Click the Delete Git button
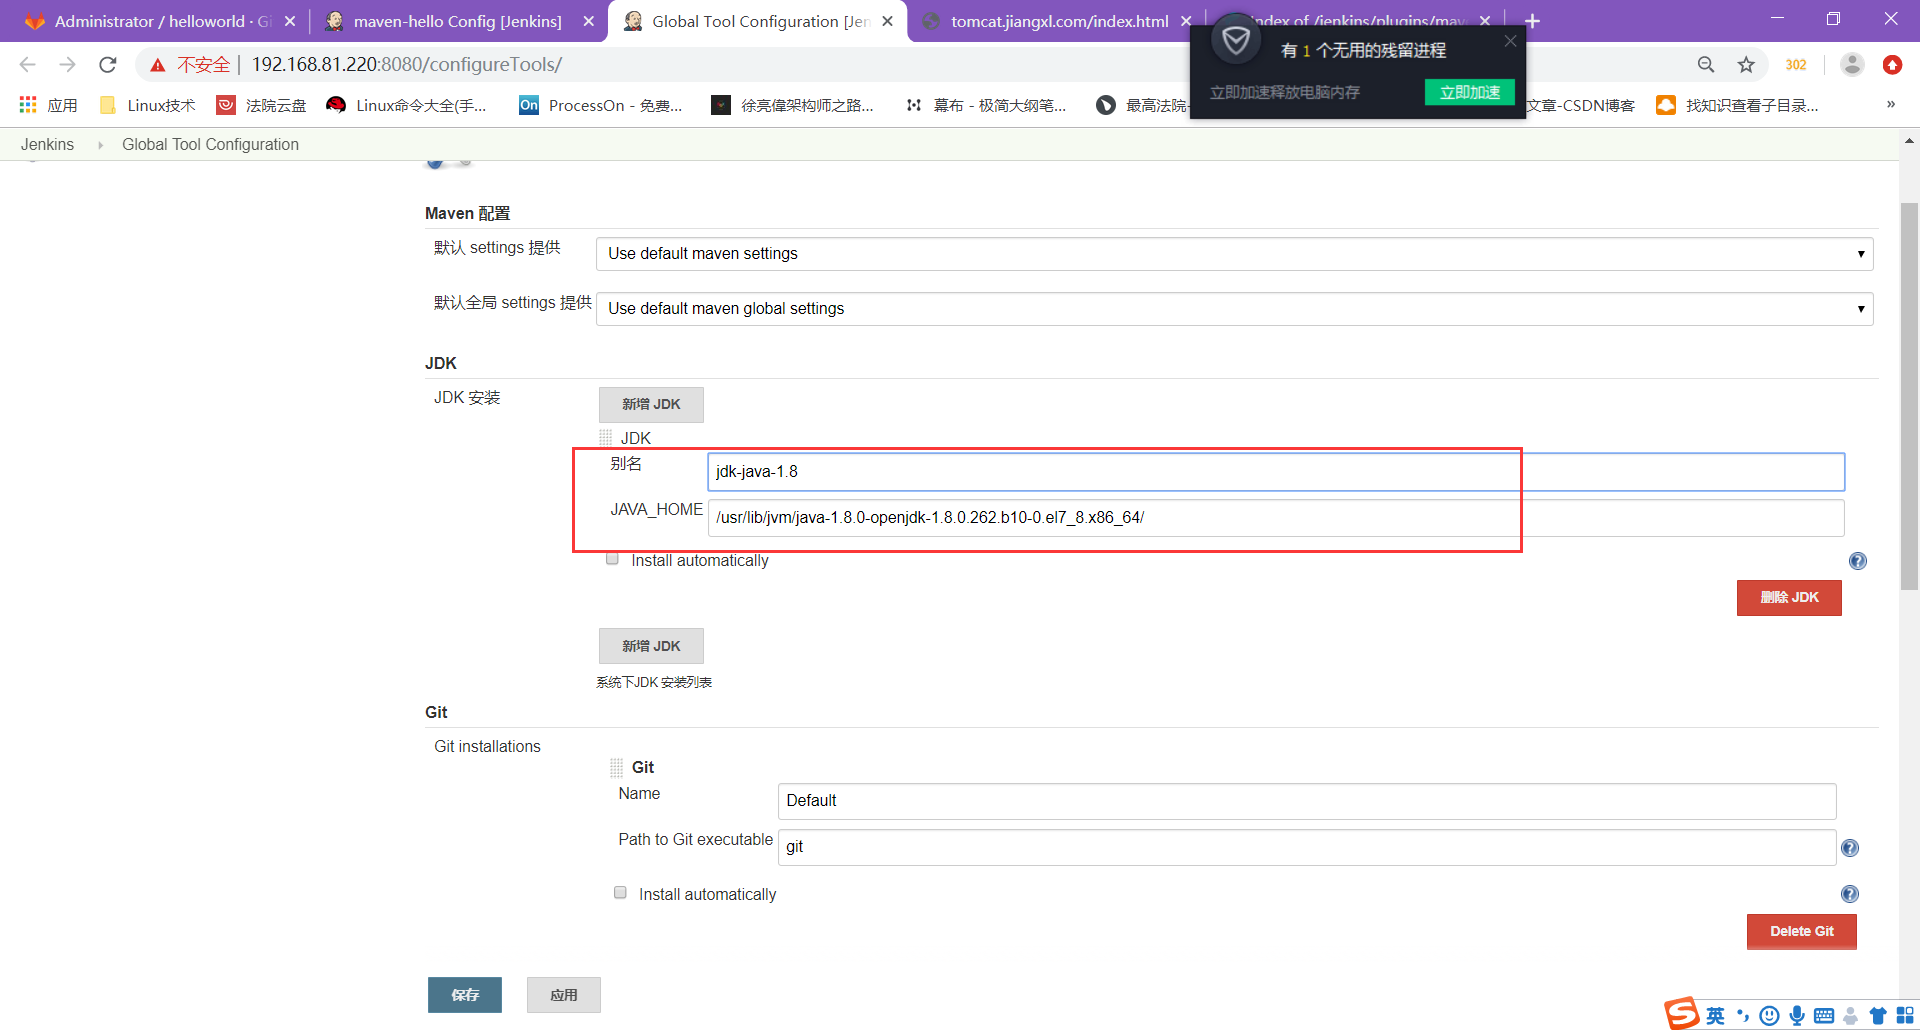Image resolution: width=1920 pixels, height=1030 pixels. [1801, 931]
